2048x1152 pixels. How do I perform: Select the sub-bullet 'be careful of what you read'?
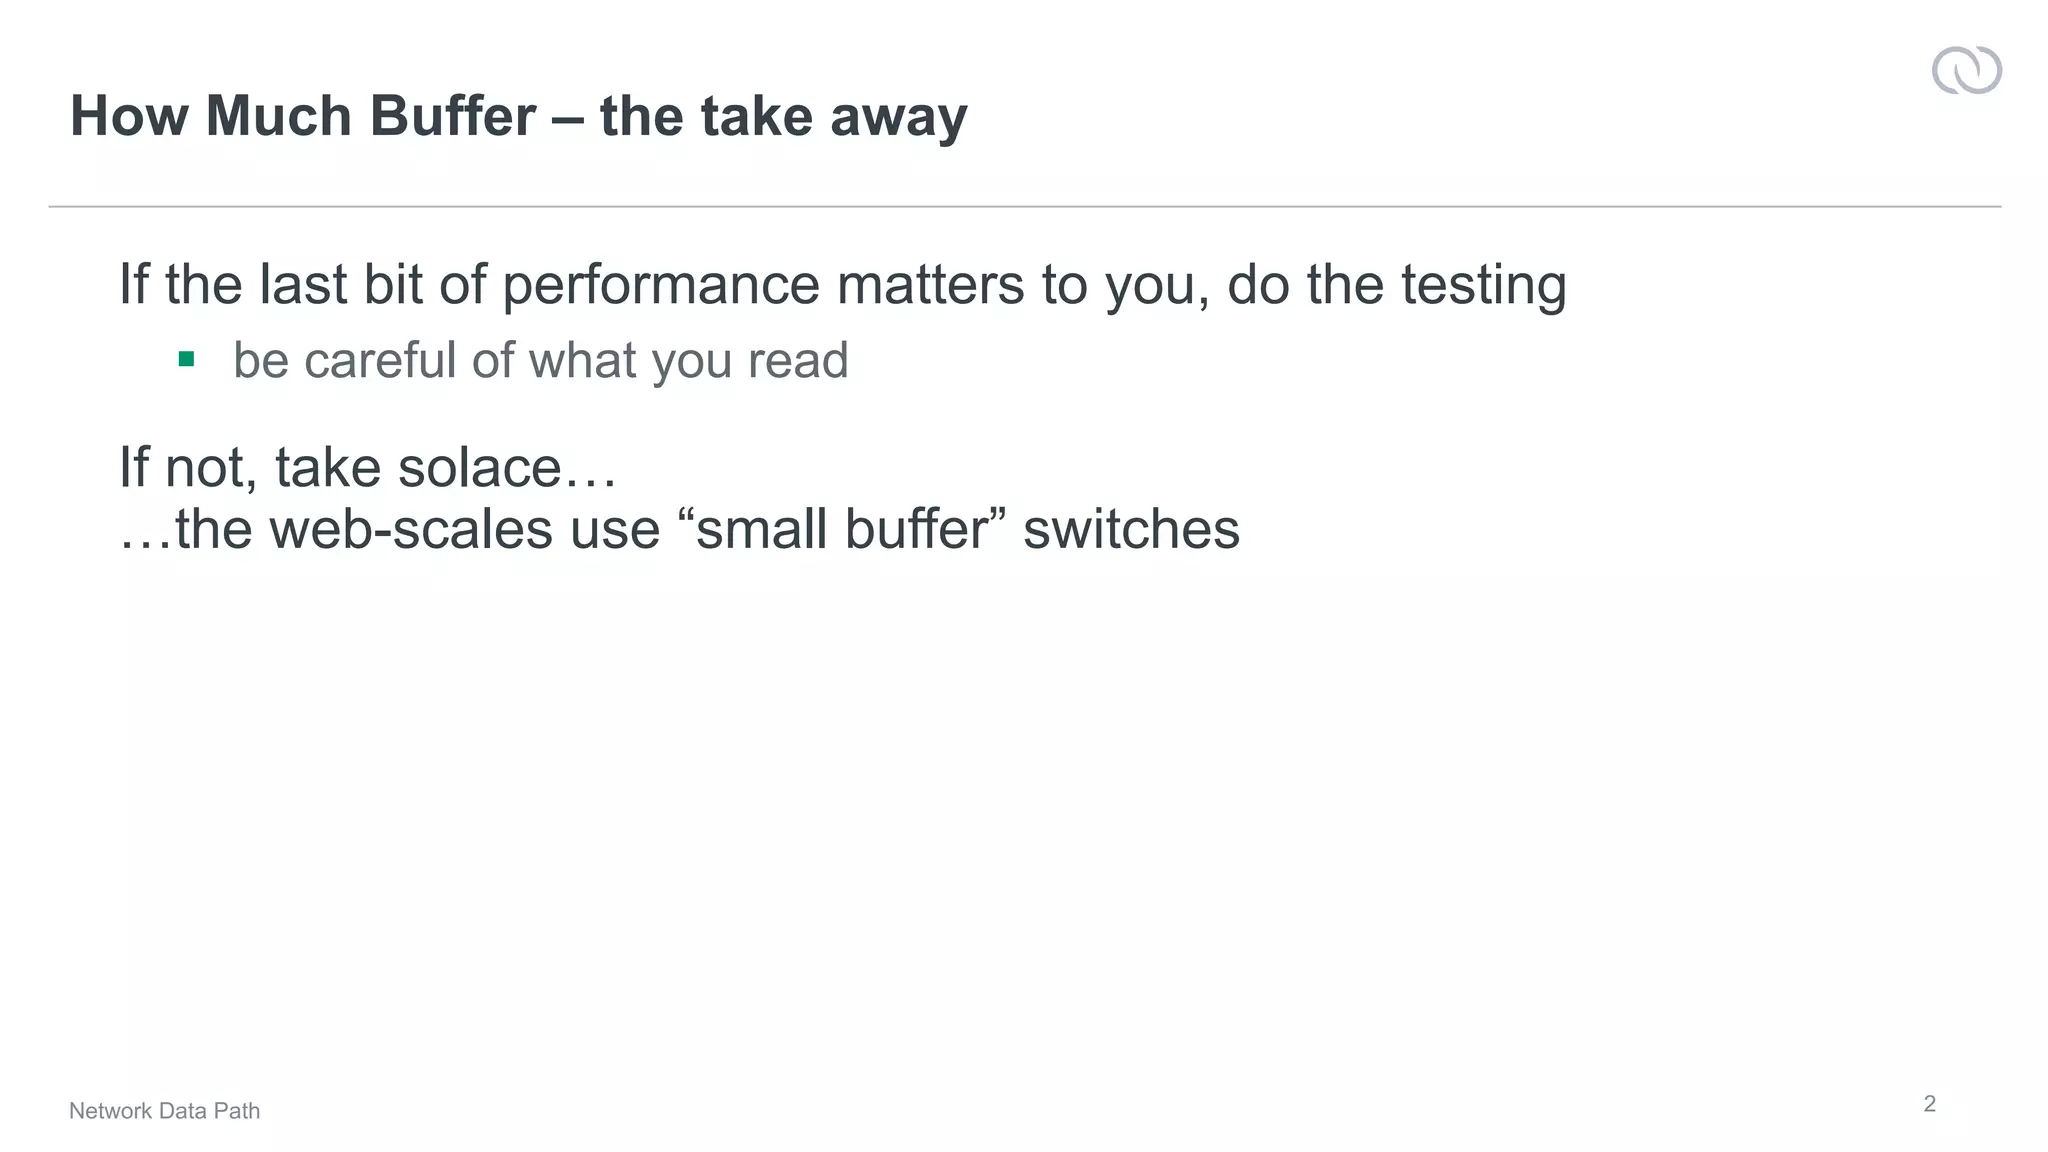tap(540, 361)
